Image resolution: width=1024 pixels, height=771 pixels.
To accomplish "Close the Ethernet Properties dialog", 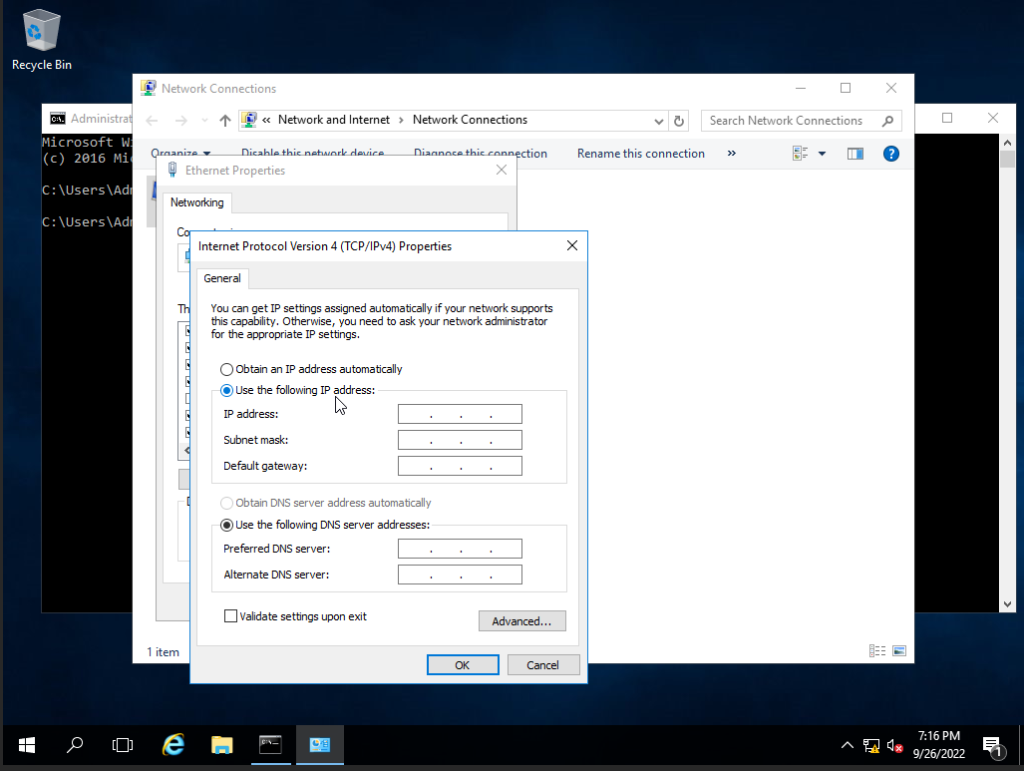I will pos(501,170).
